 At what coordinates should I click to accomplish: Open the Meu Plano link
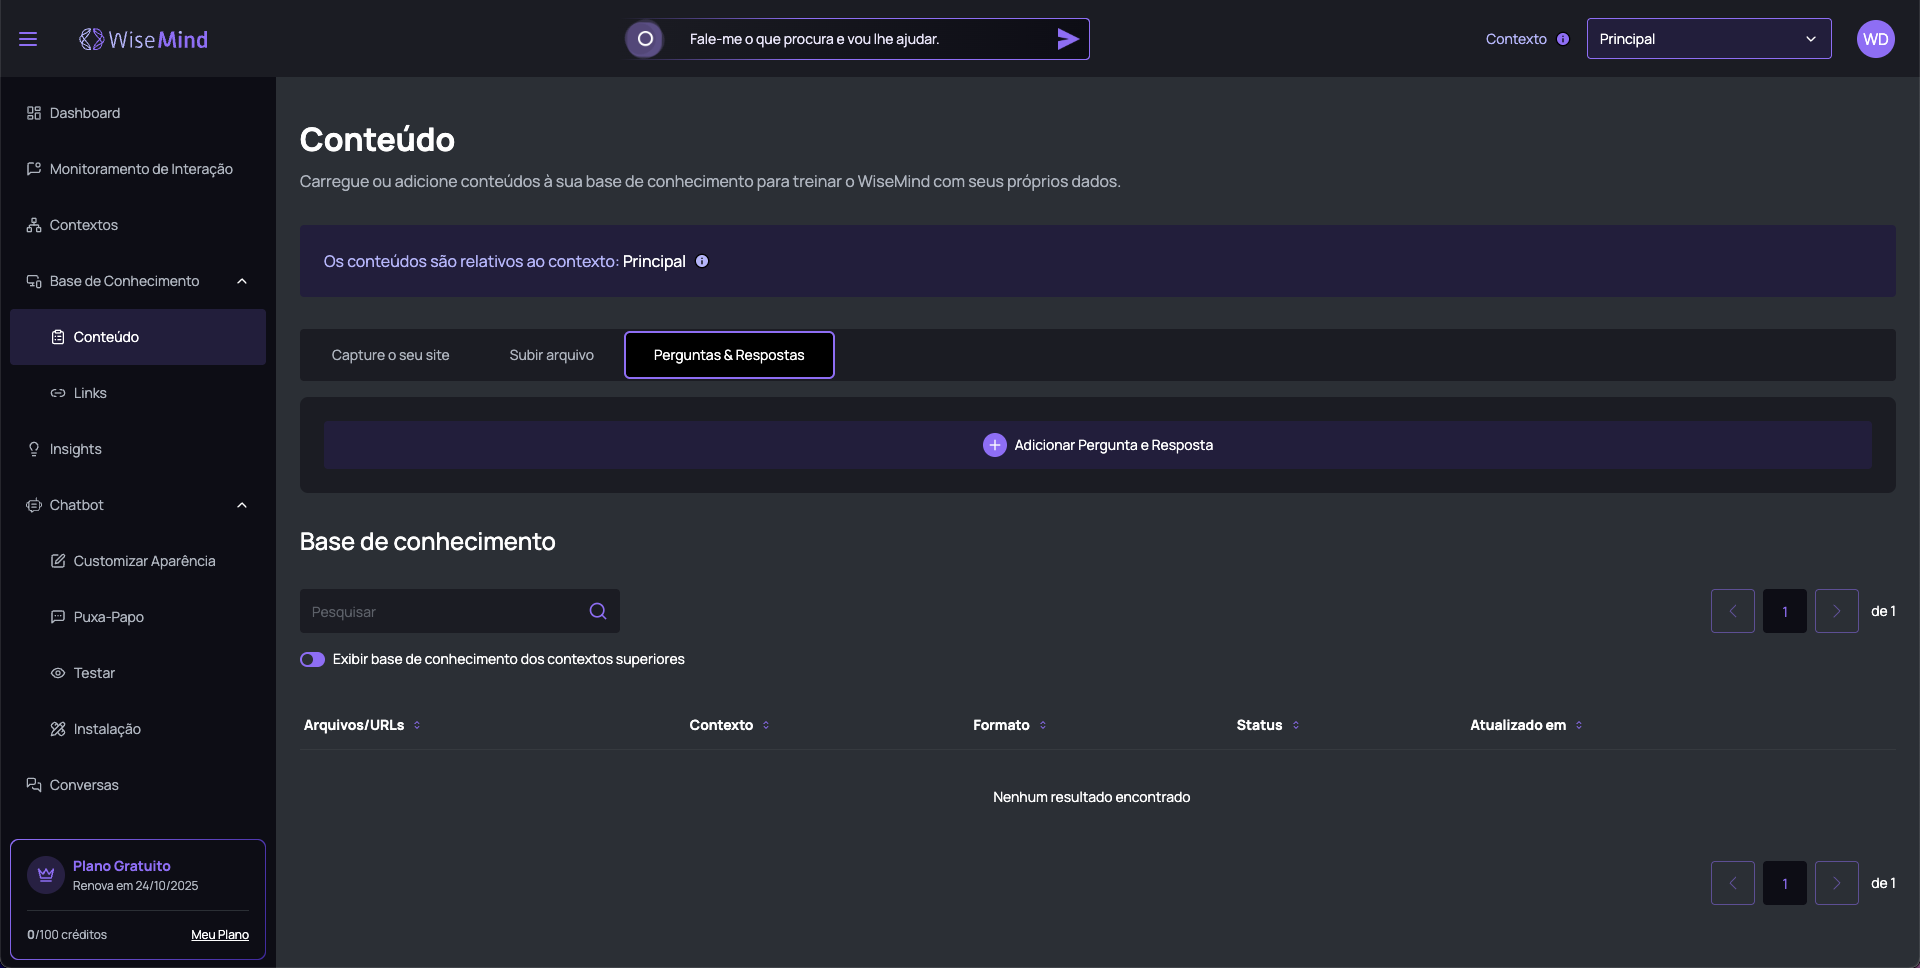click(220, 935)
